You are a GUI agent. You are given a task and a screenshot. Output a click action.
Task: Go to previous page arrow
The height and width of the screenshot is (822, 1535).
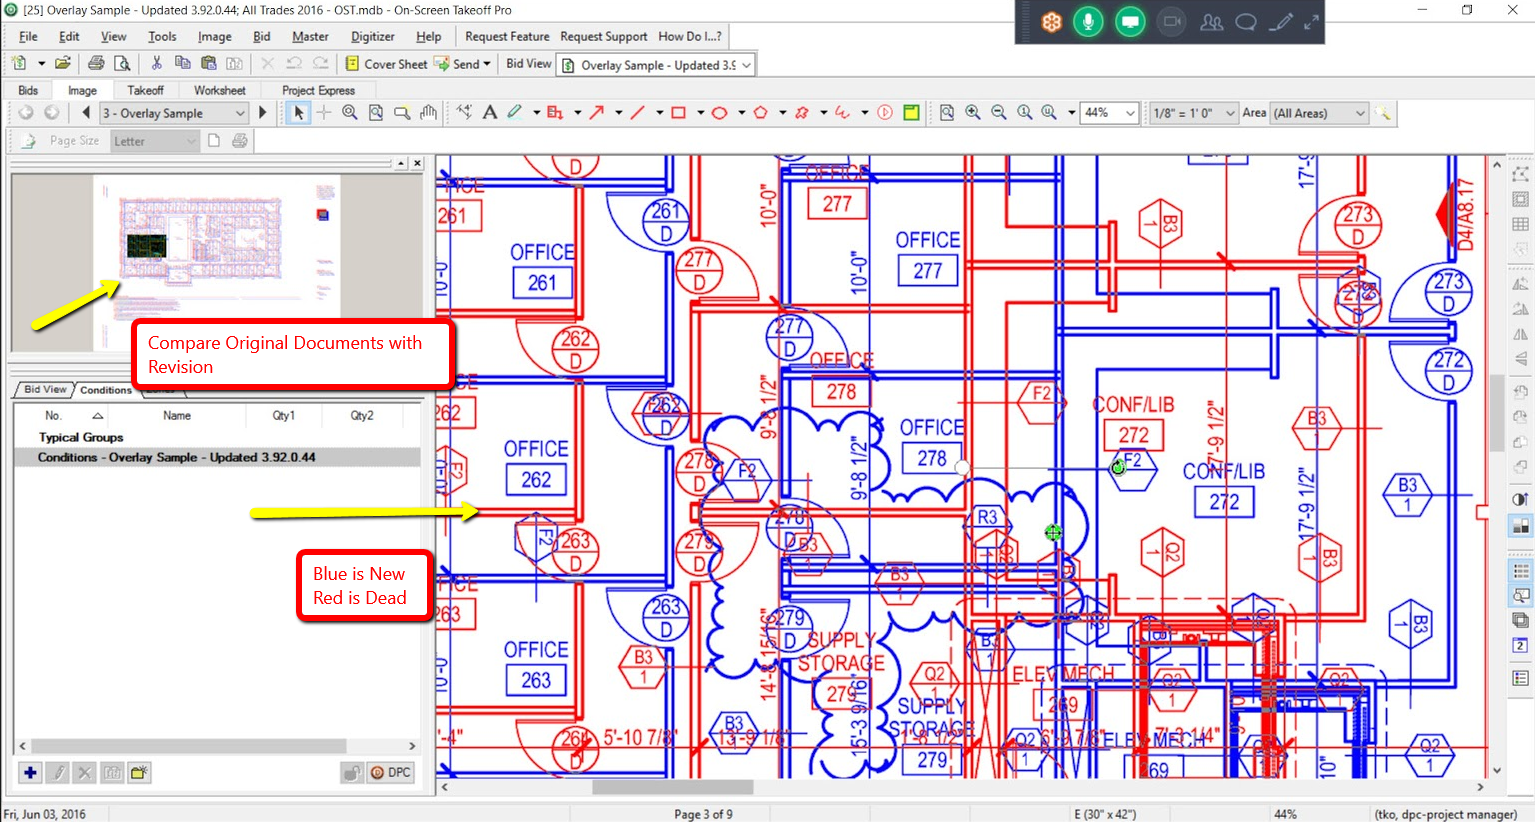pos(86,113)
